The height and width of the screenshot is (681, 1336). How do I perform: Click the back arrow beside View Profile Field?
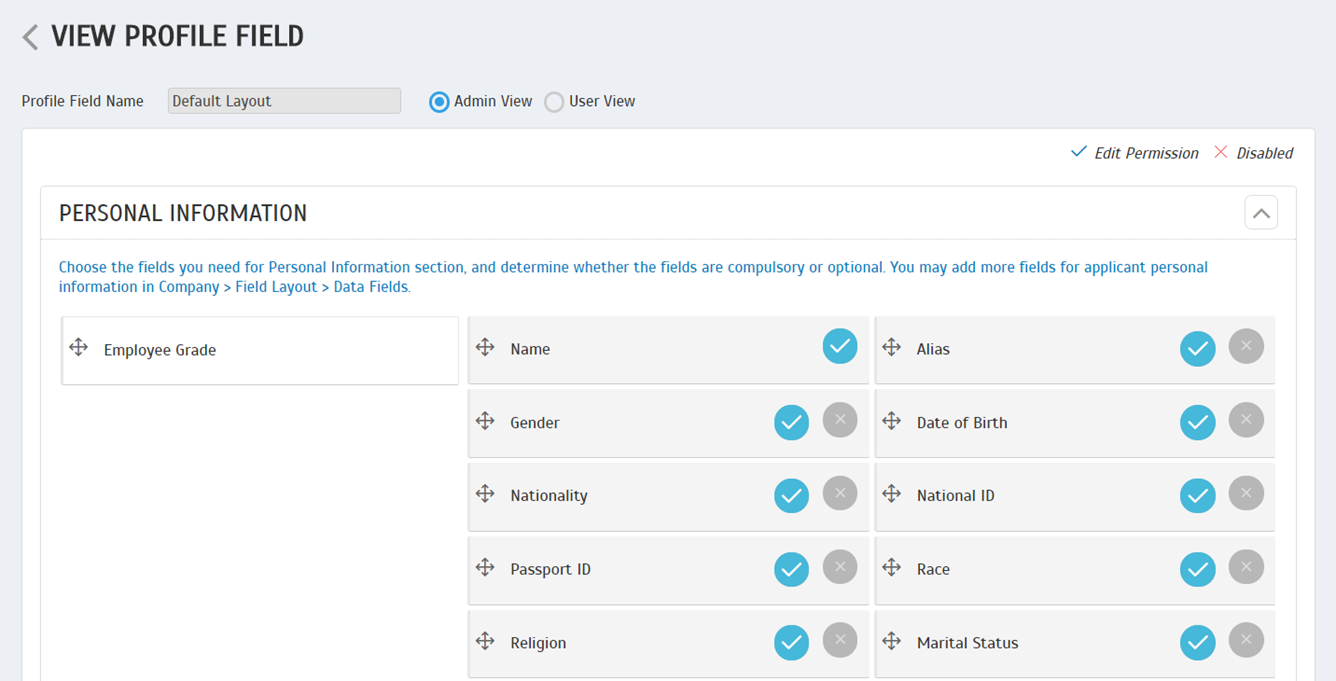coord(31,38)
